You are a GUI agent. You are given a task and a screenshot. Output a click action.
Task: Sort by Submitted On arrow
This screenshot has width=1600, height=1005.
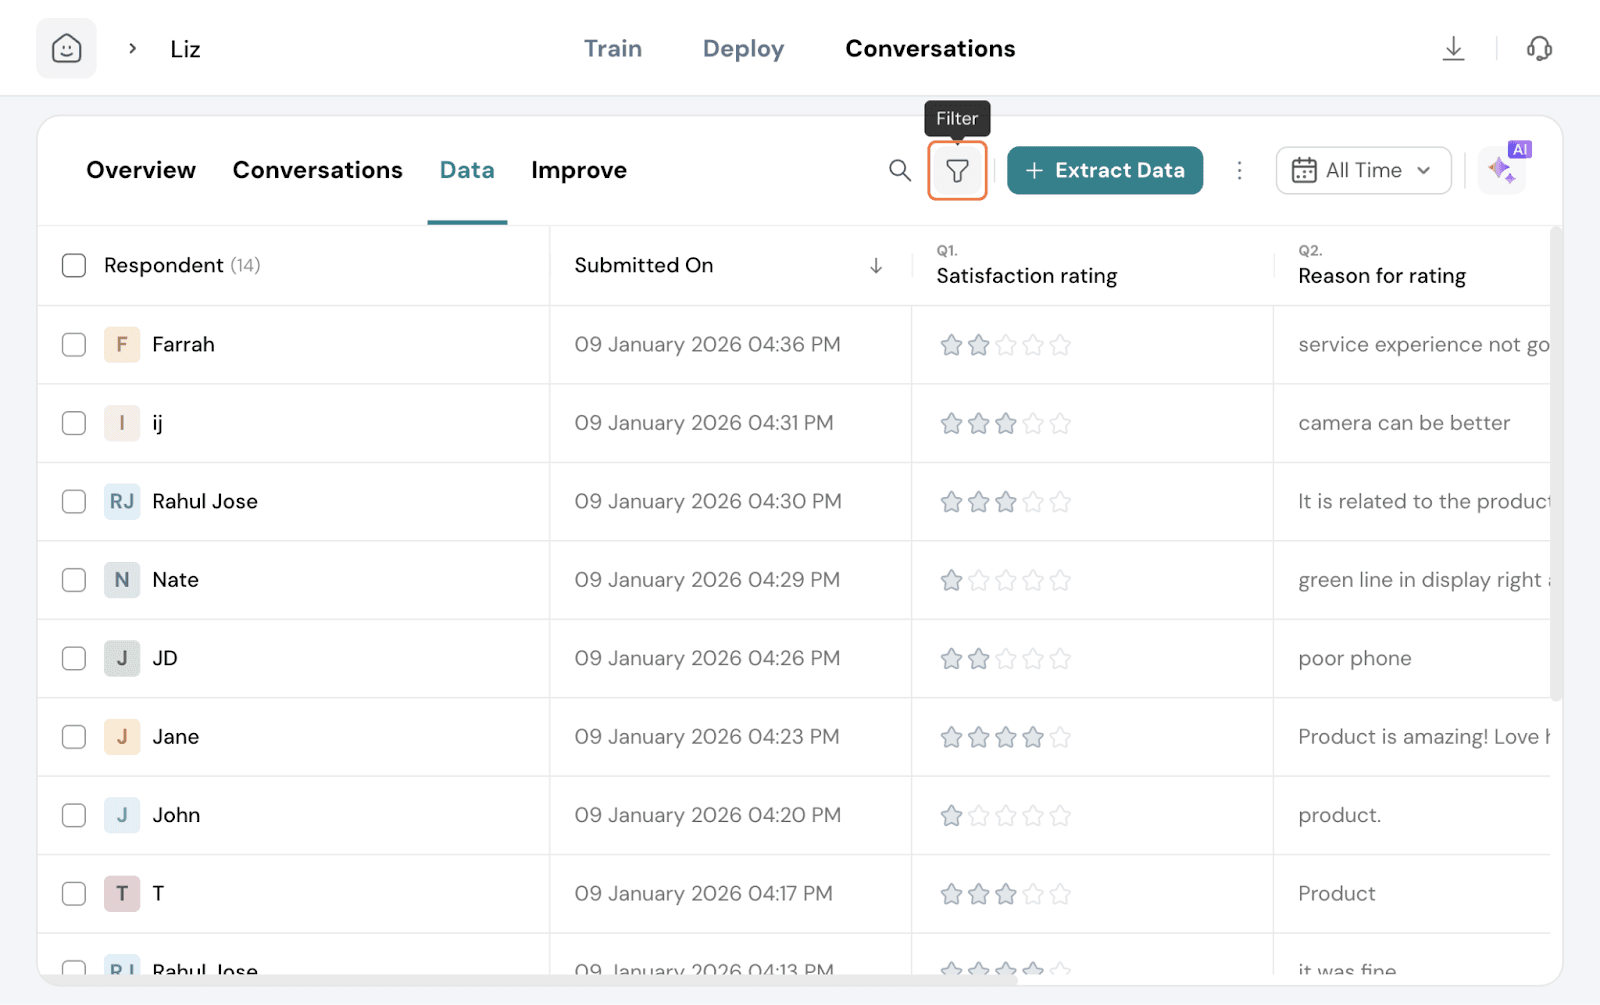[876, 266]
